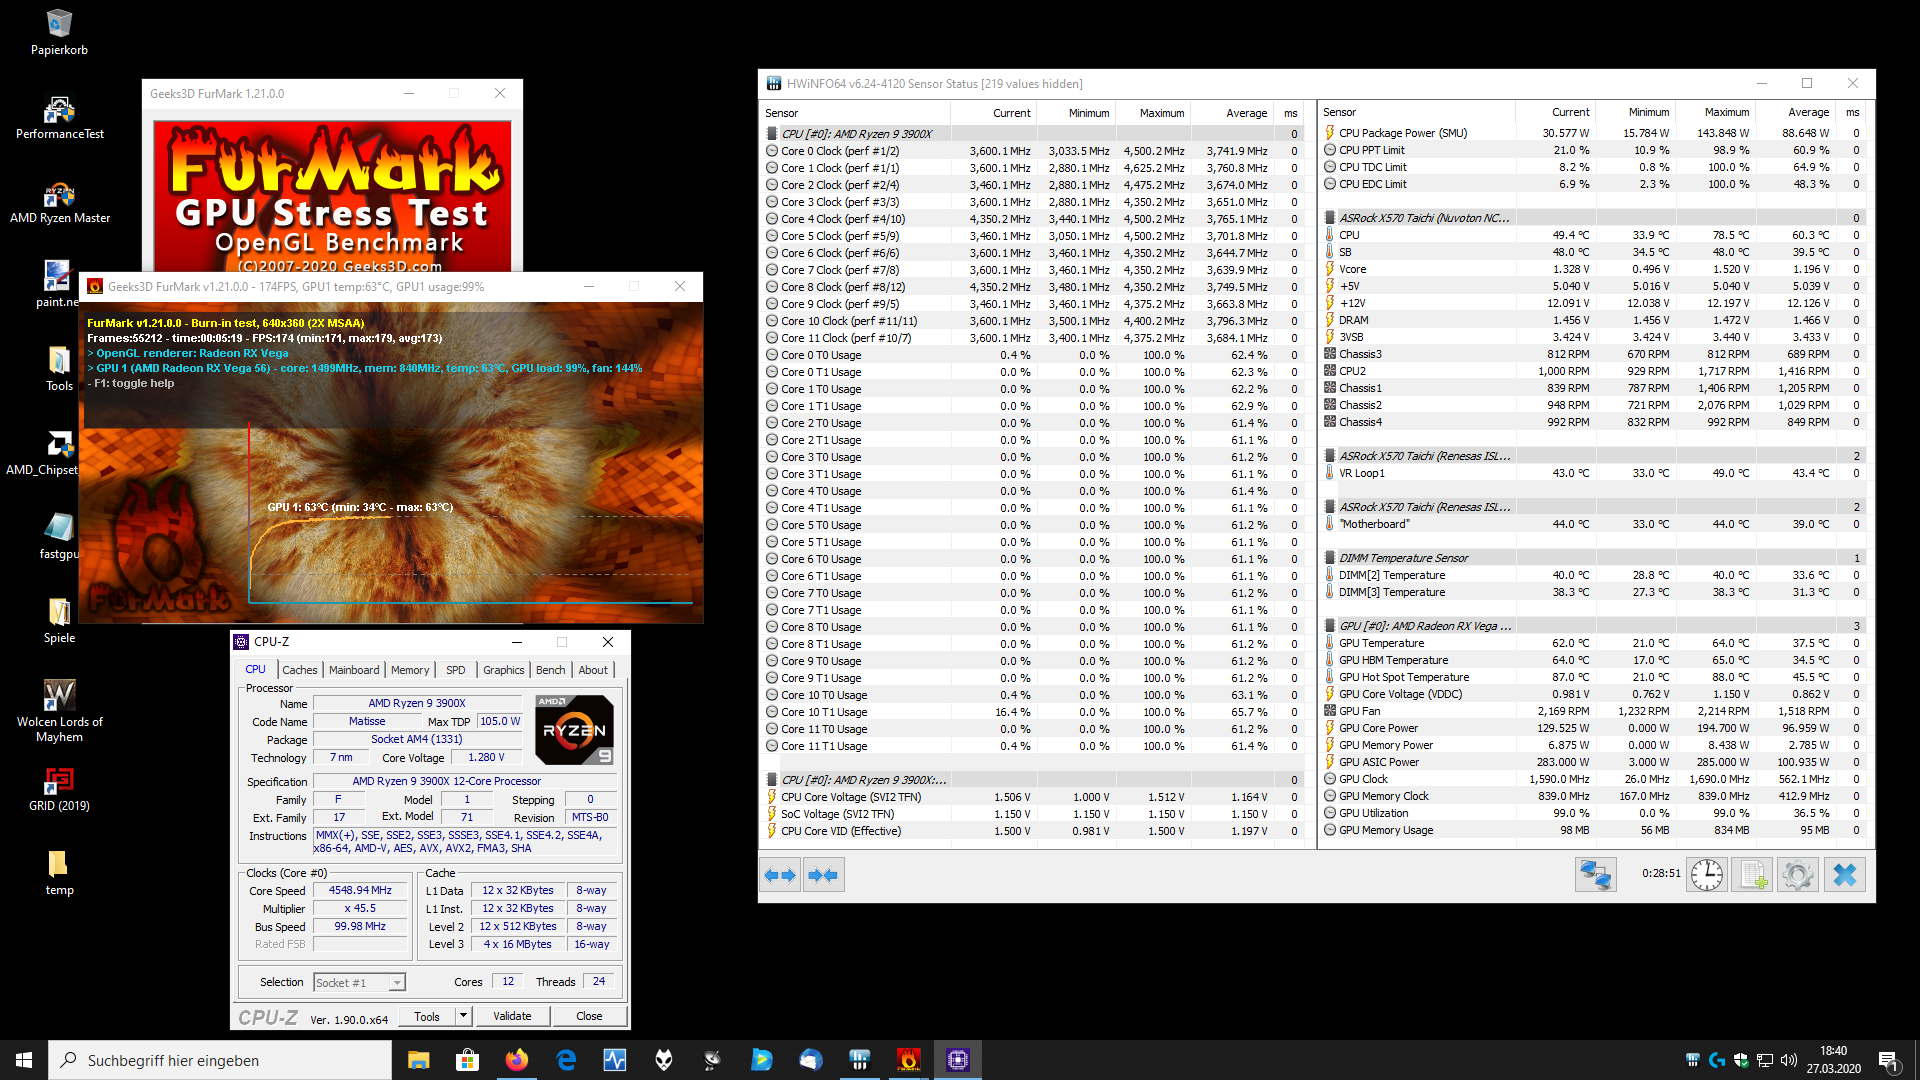This screenshot has height=1080, width=1920.
Task: Click the clock reset timer icon
Action: 1706,875
